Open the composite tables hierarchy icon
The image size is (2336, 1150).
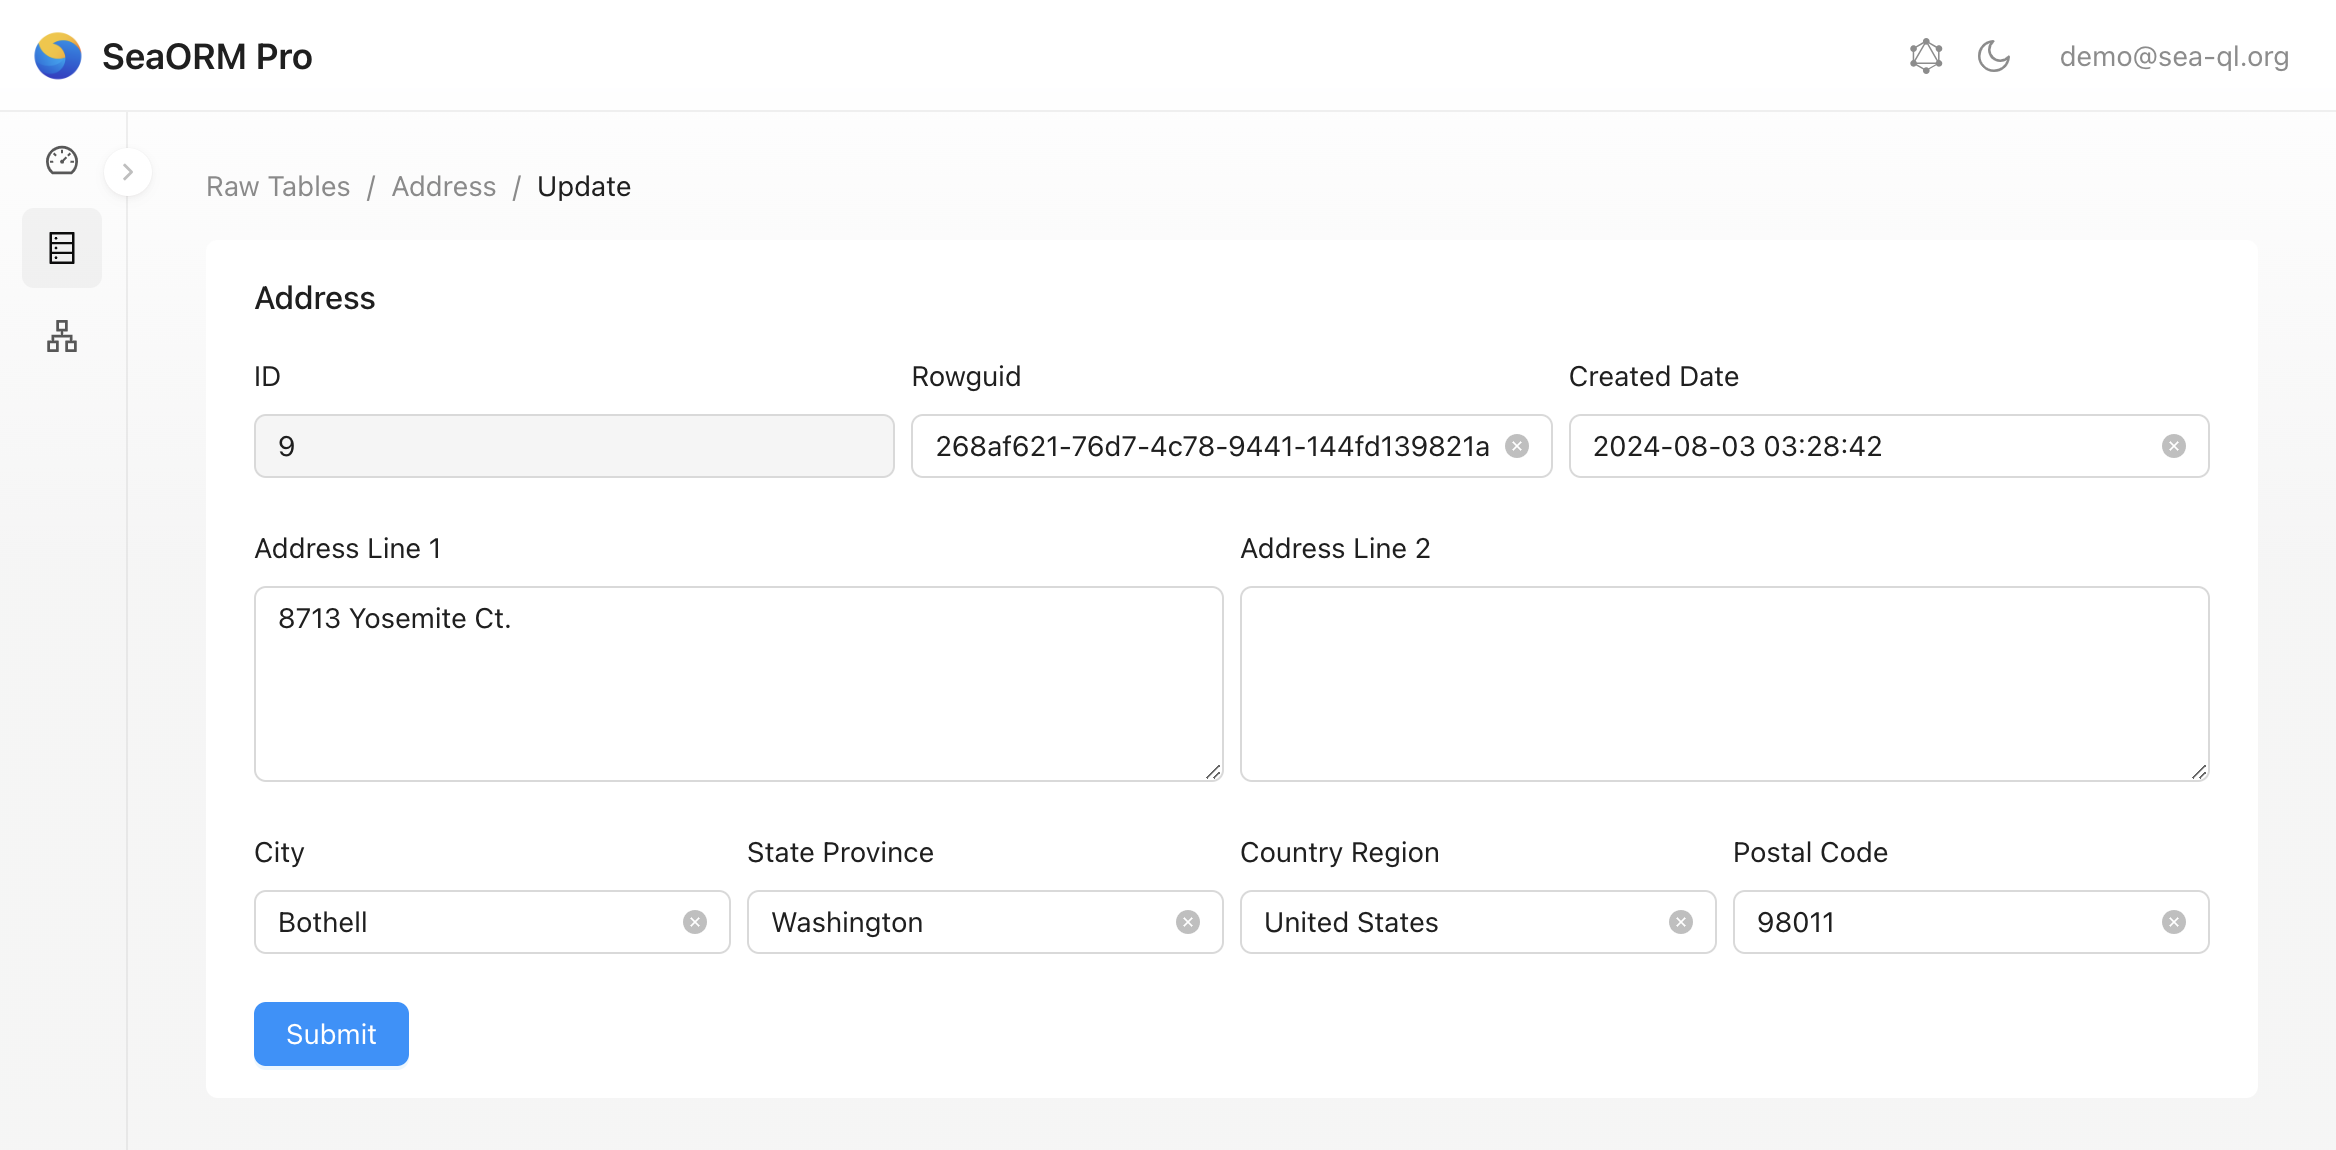[x=62, y=336]
